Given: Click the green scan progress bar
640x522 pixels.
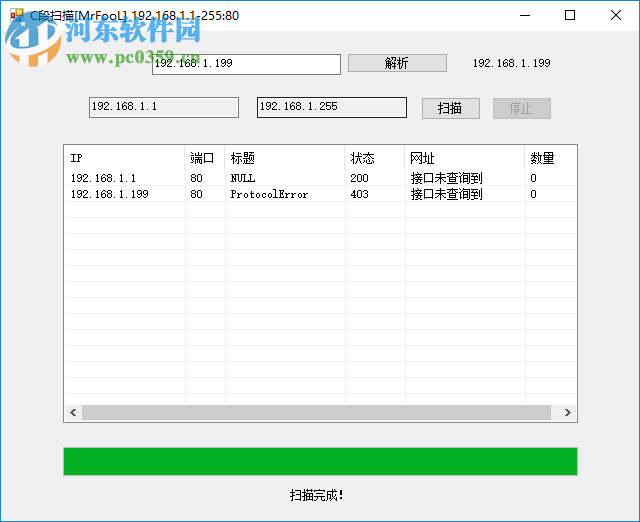Looking at the screenshot, I should [x=320, y=462].
